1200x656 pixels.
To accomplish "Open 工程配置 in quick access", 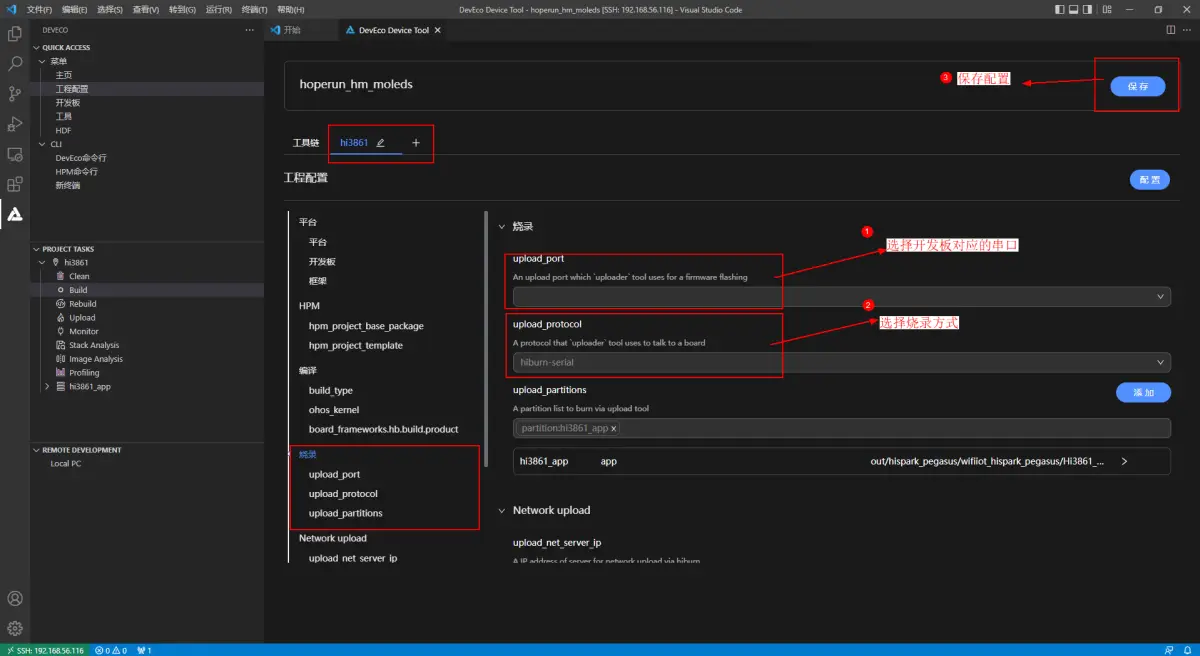I will coord(72,89).
